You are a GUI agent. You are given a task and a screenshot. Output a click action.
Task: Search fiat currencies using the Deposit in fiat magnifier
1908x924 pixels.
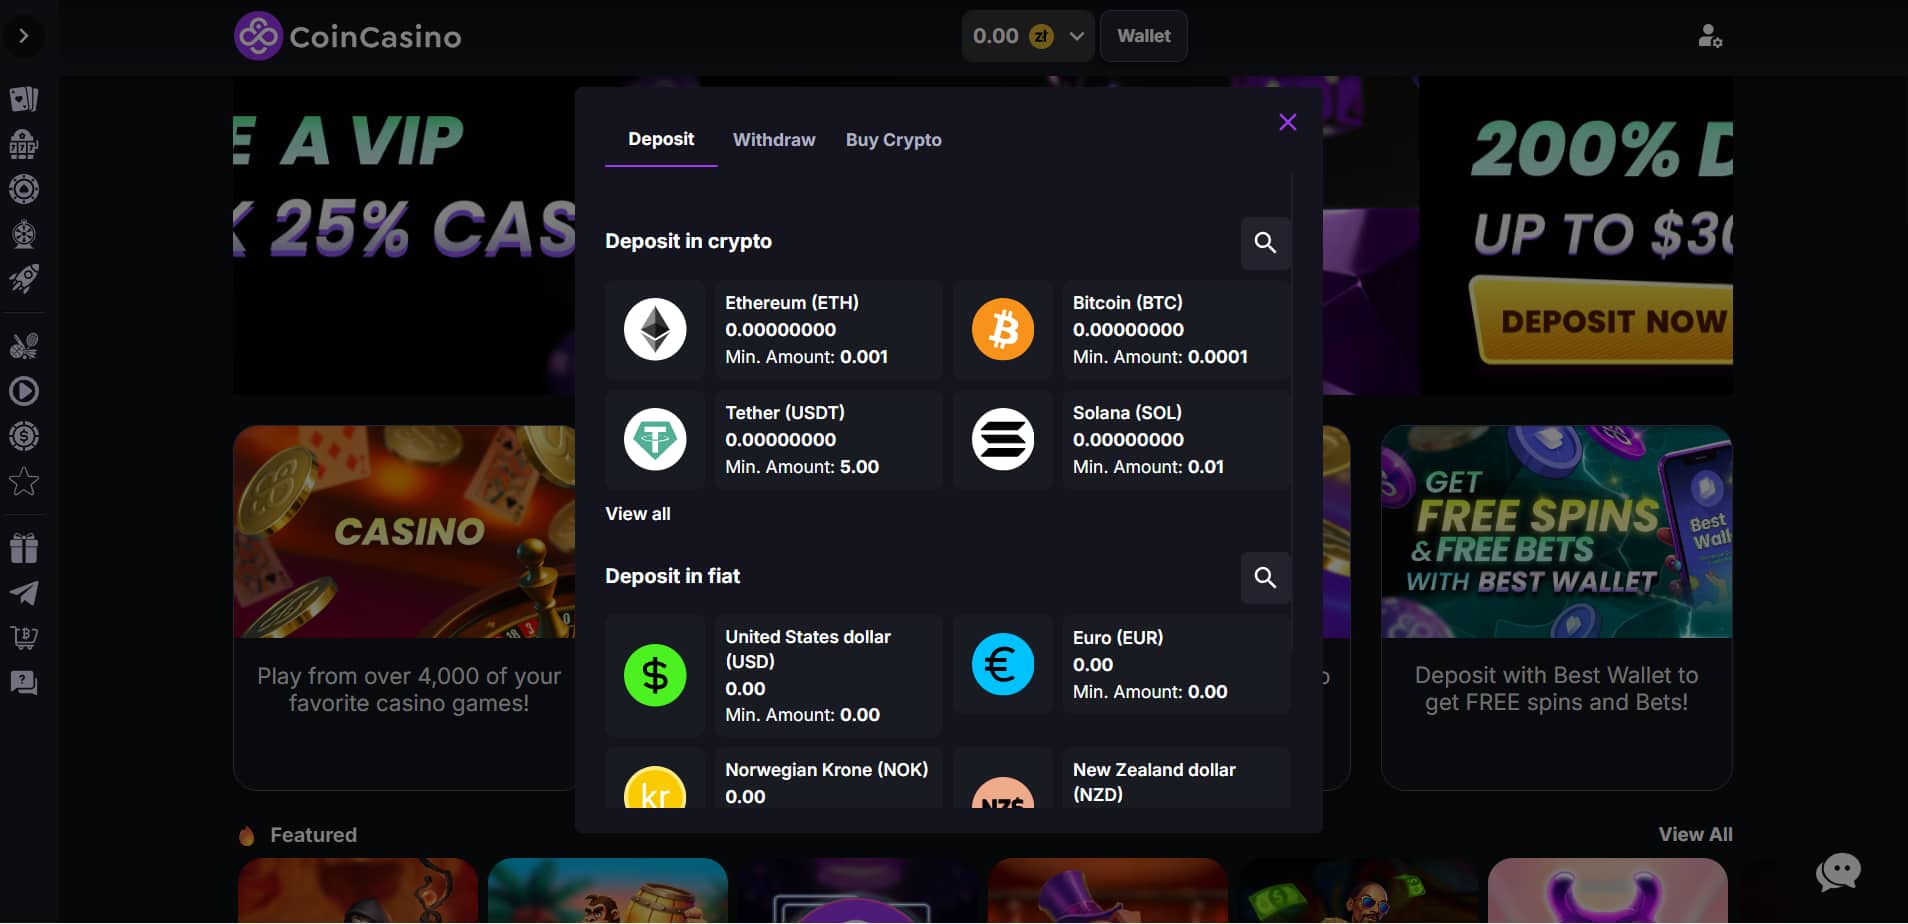[x=1265, y=578]
